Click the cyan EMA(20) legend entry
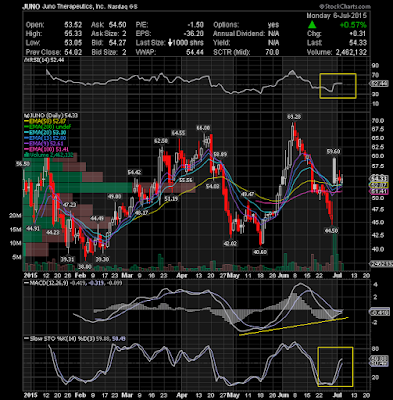 [45, 132]
